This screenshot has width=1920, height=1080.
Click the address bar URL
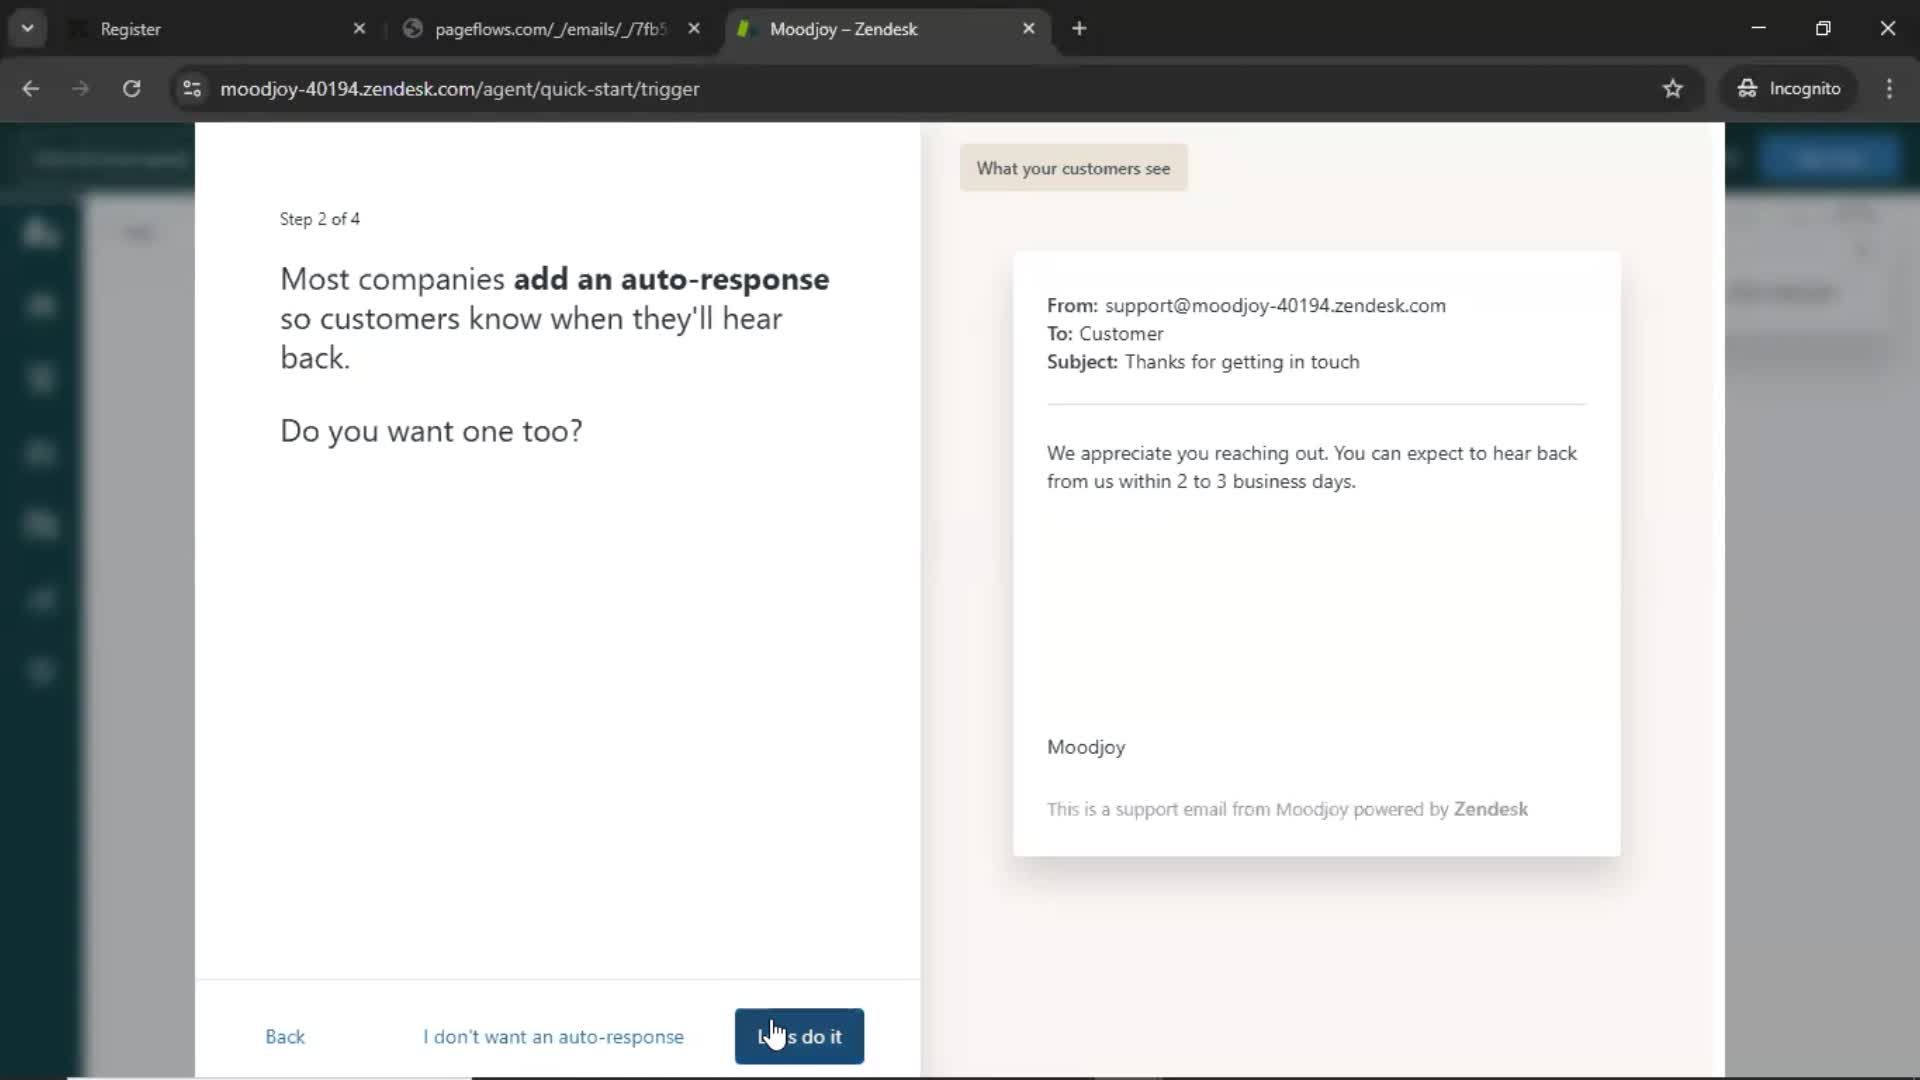(x=459, y=89)
